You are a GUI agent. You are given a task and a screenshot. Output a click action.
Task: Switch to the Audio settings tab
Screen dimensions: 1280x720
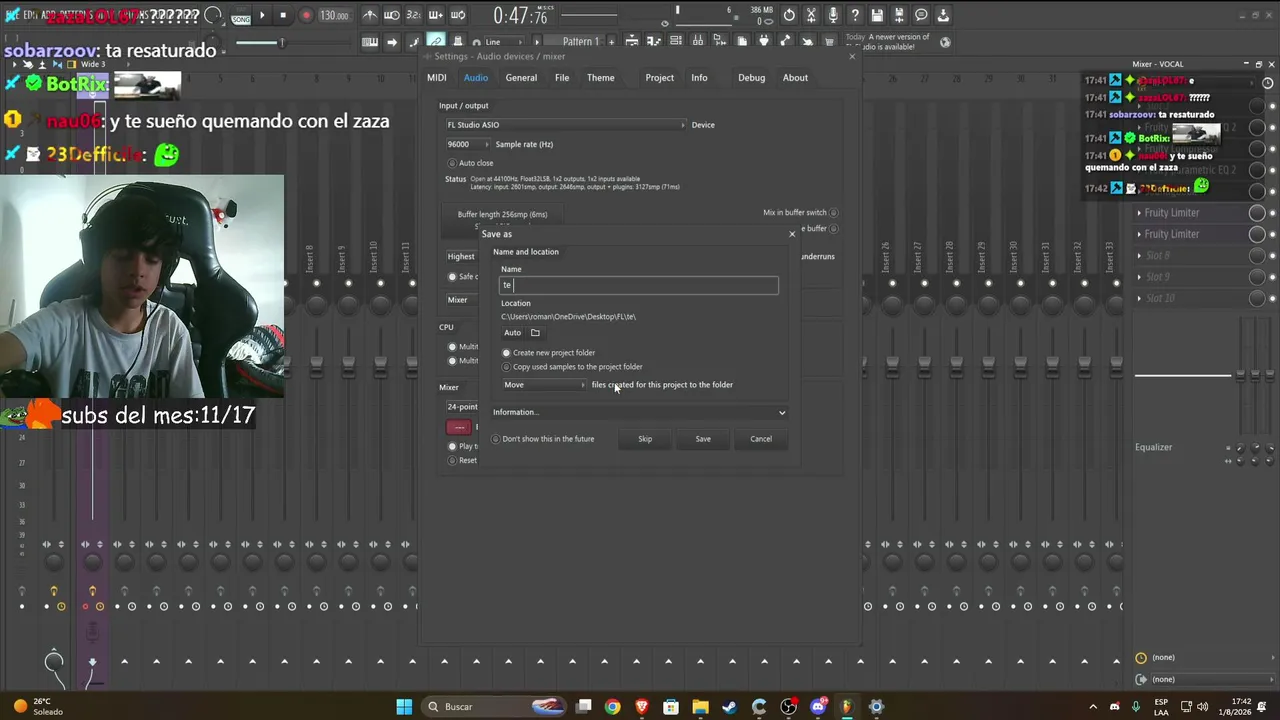click(476, 78)
